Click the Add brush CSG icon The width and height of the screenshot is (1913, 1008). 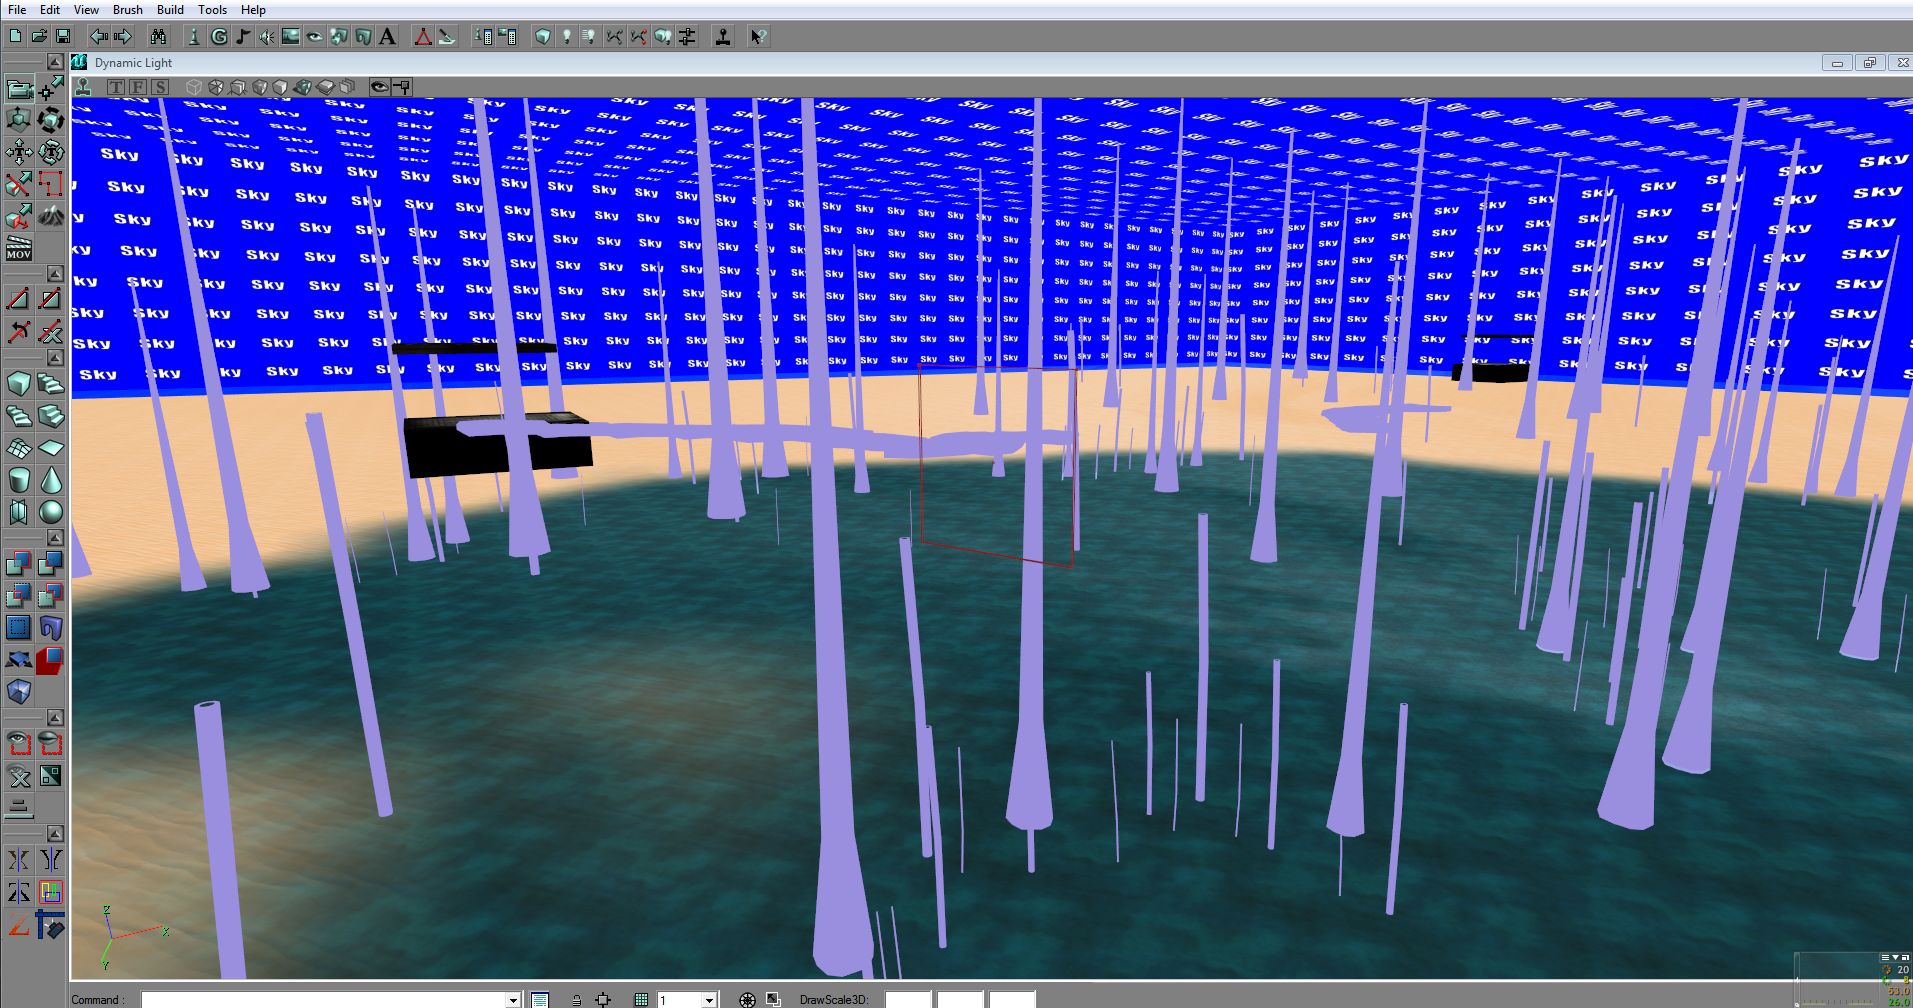pos(19,565)
